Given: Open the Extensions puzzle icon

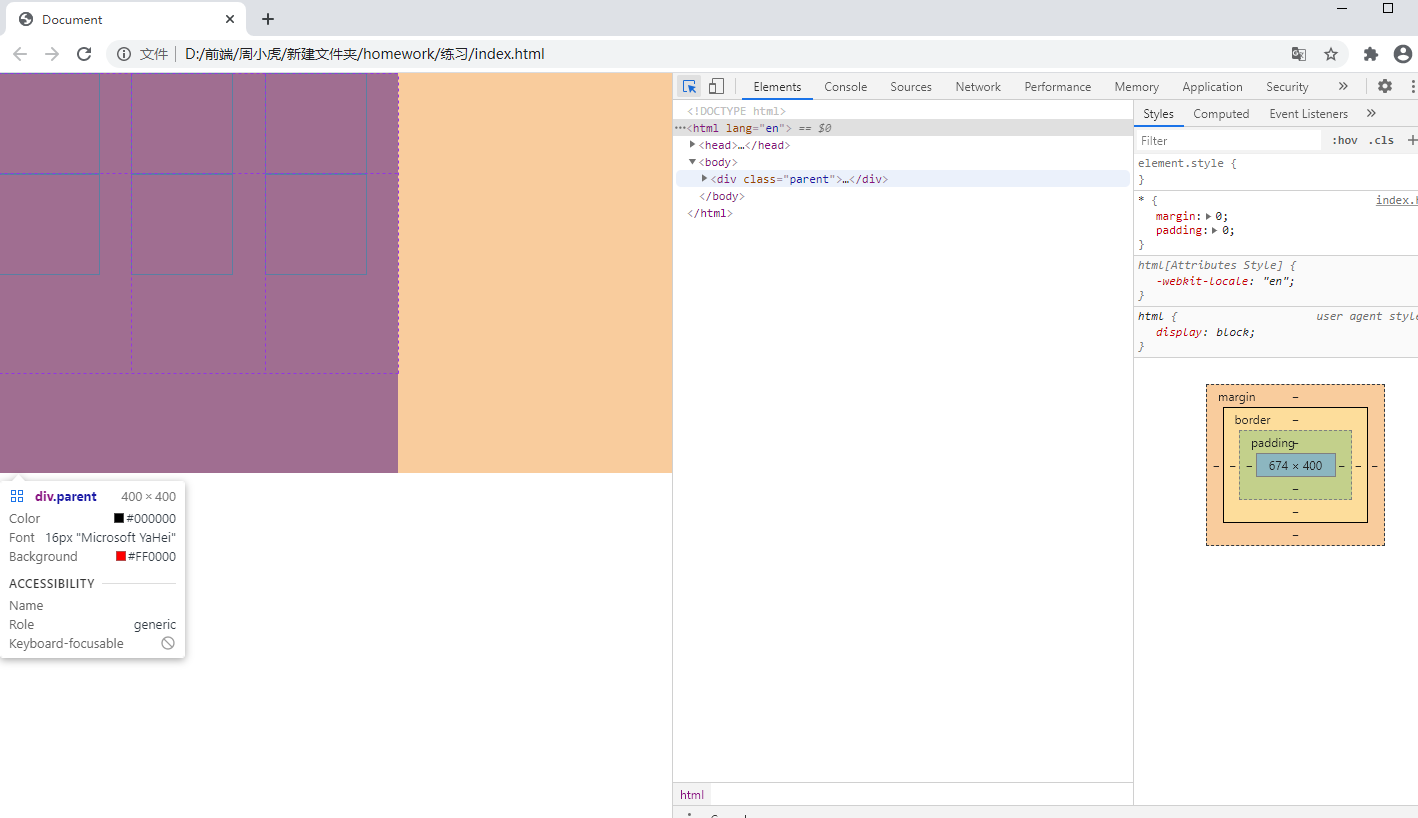Looking at the screenshot, I should coord(1371,54).
